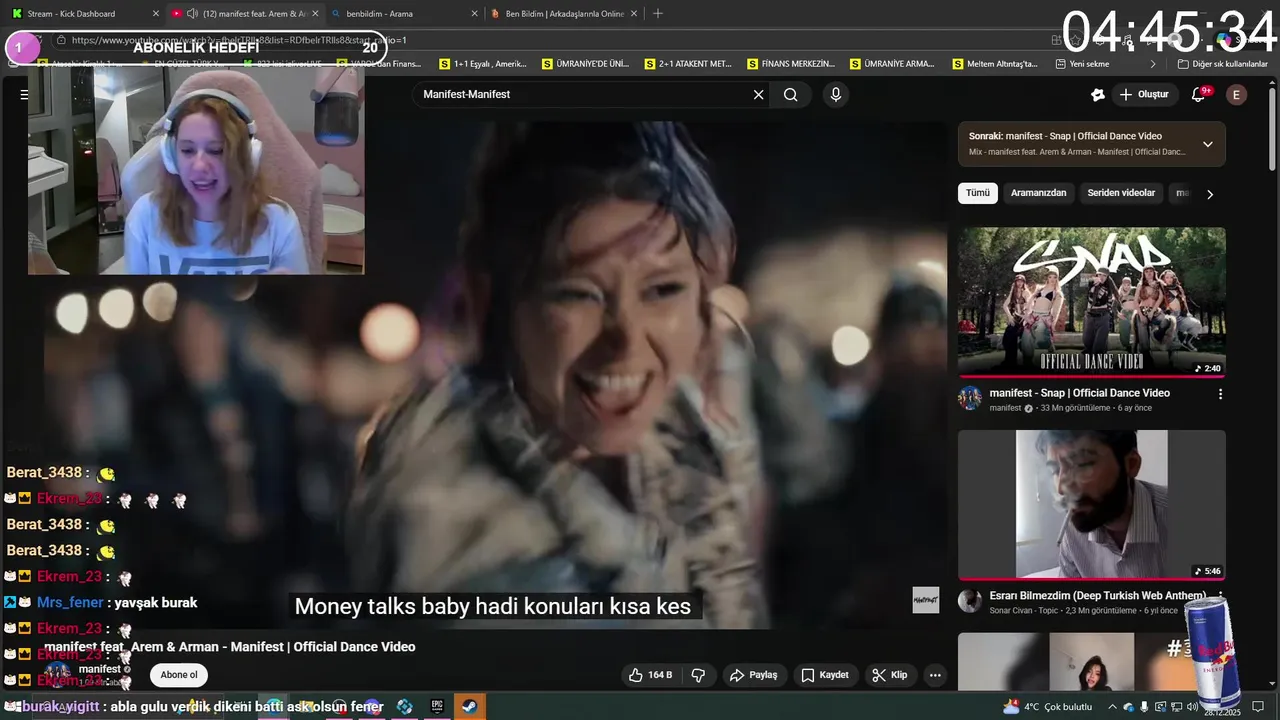Show more filter chips with the right arrow

click(x=1209, y=194)
